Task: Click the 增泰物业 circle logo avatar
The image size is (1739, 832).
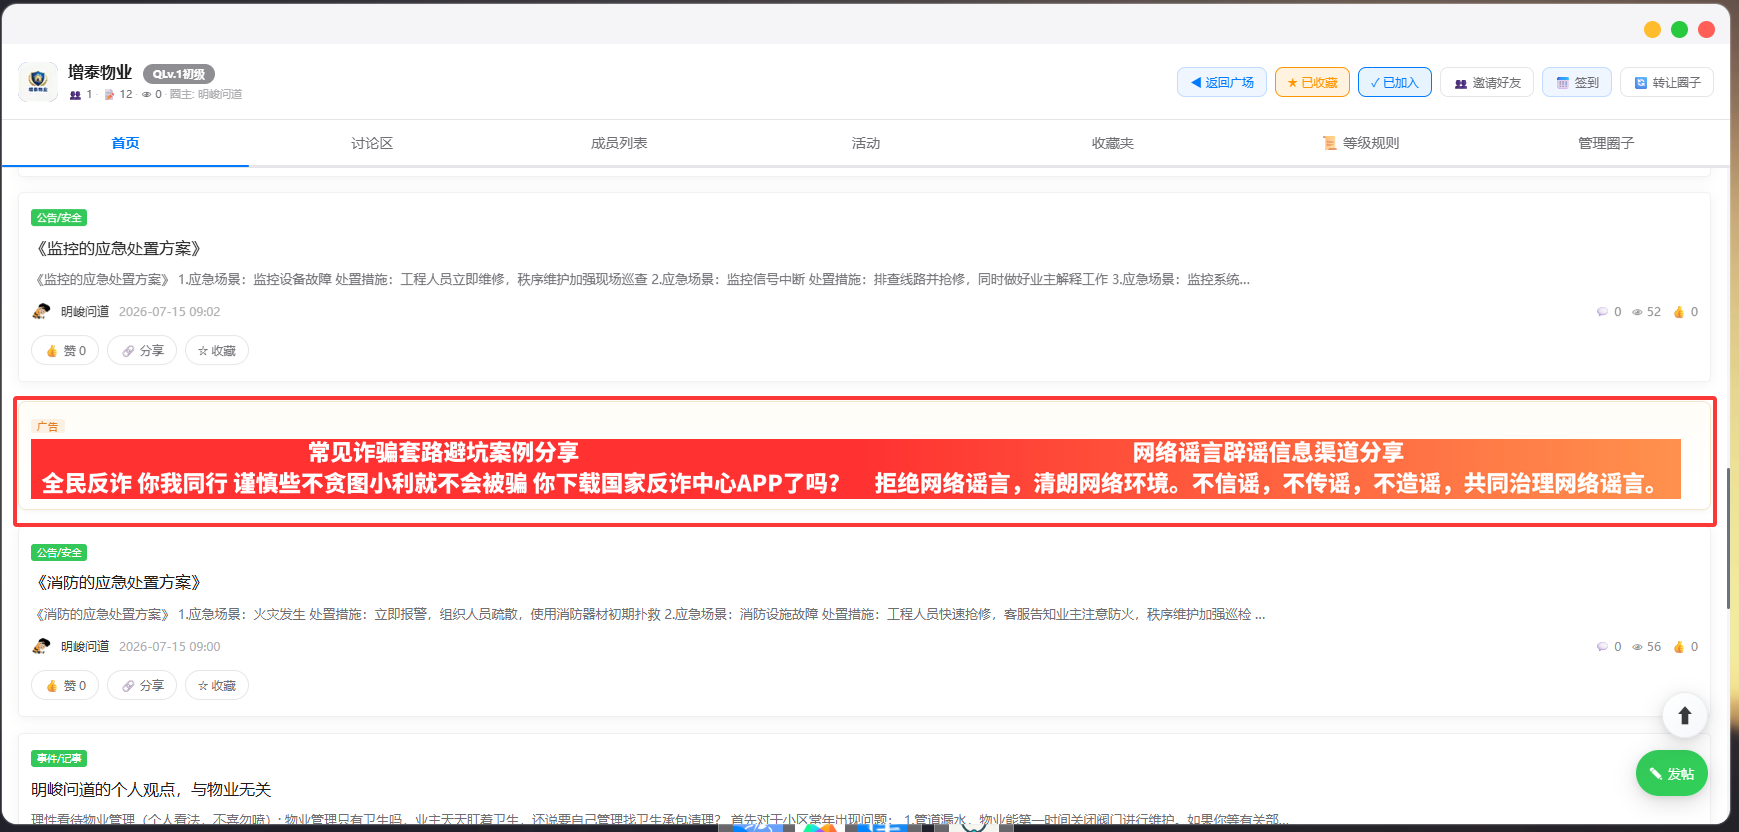Action: click(x=38, y=82)
